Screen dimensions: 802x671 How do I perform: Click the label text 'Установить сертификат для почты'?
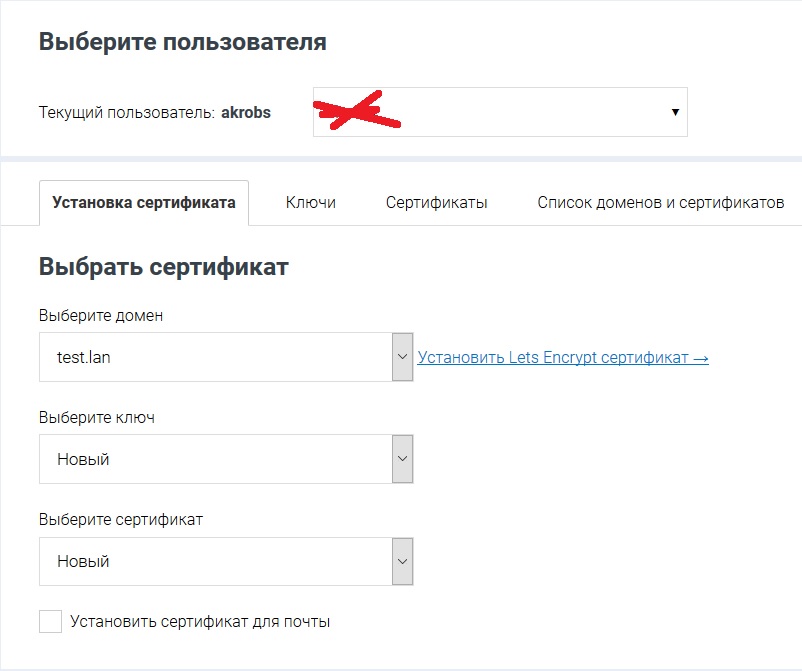coord(200,622)
